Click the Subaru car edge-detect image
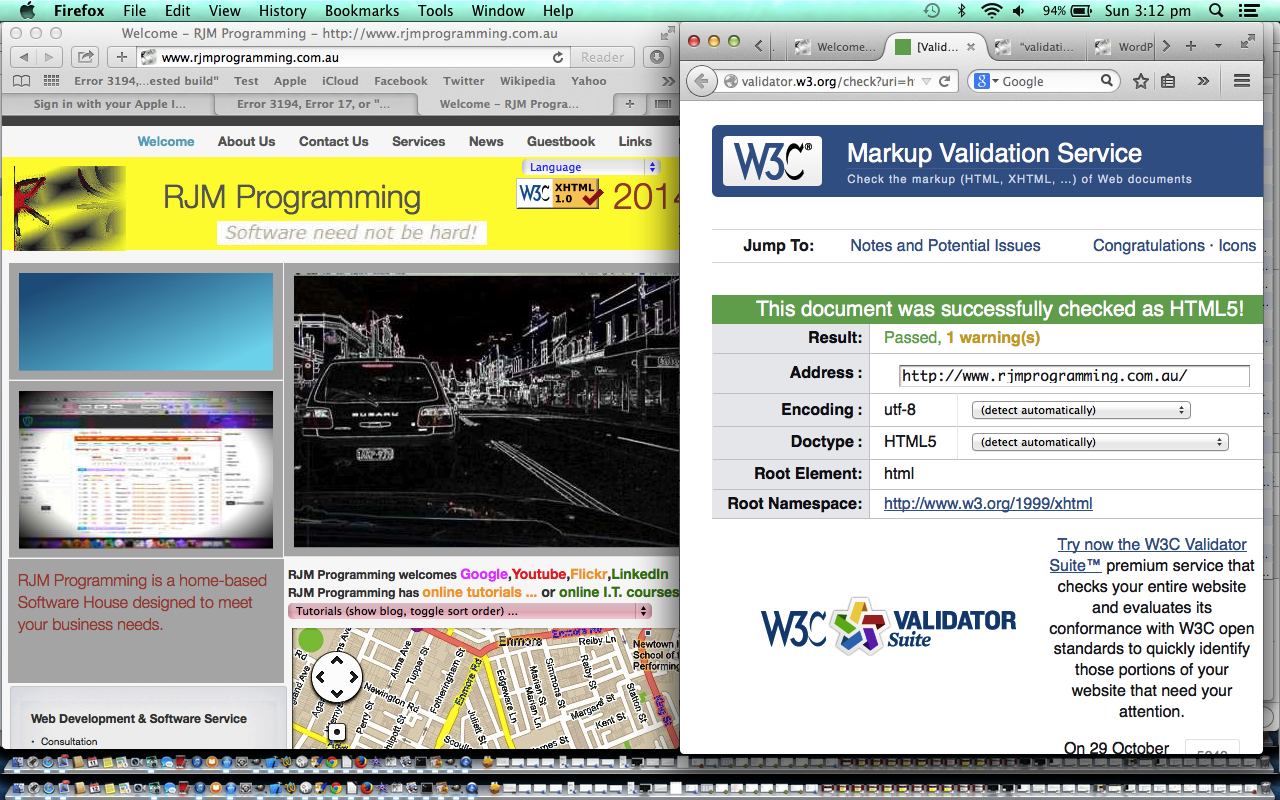The width and height of the screenshot is (1280, 800). [x=485, y=411]
